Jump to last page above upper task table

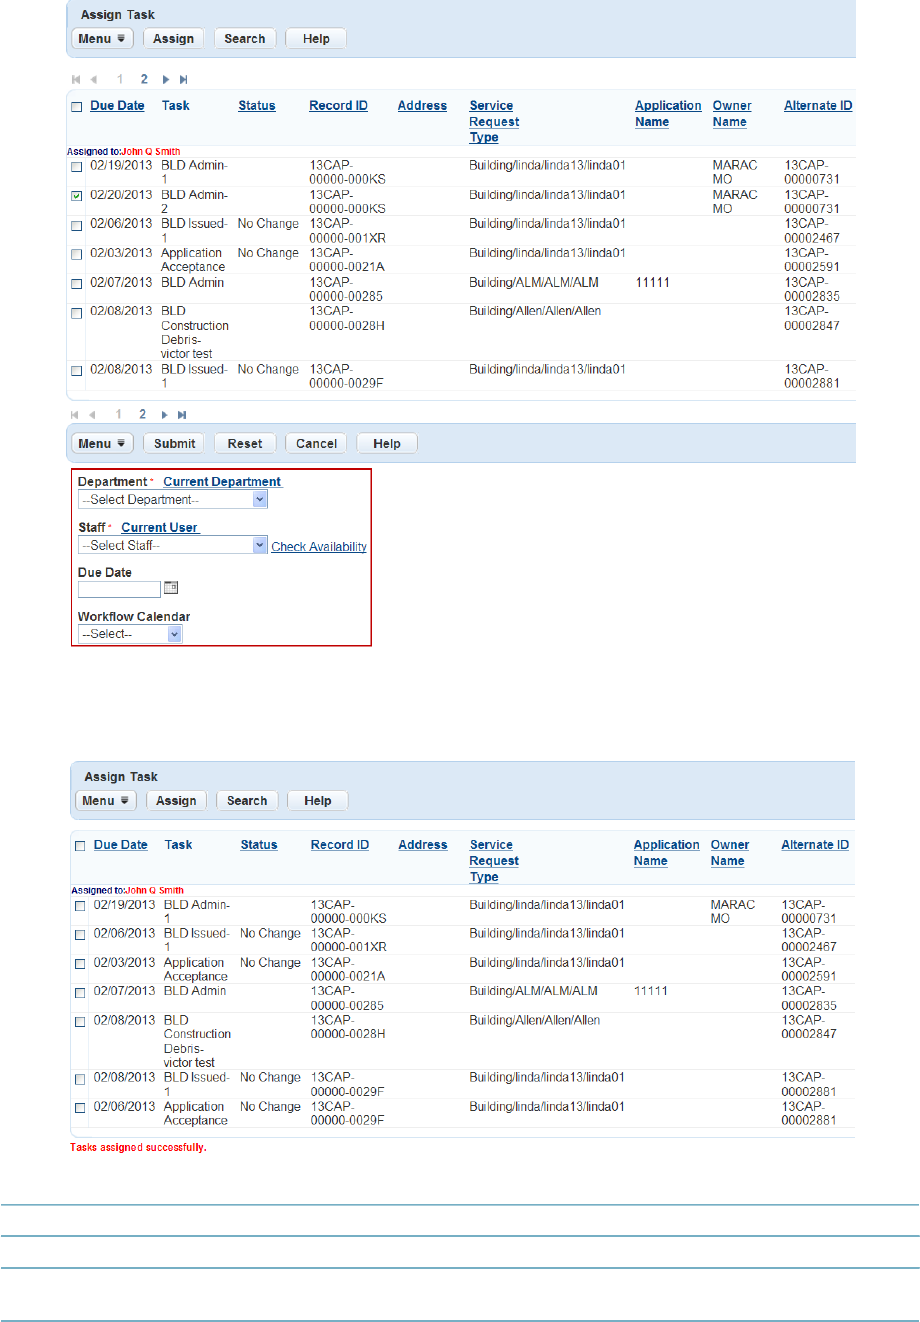[x=182, y=79]
